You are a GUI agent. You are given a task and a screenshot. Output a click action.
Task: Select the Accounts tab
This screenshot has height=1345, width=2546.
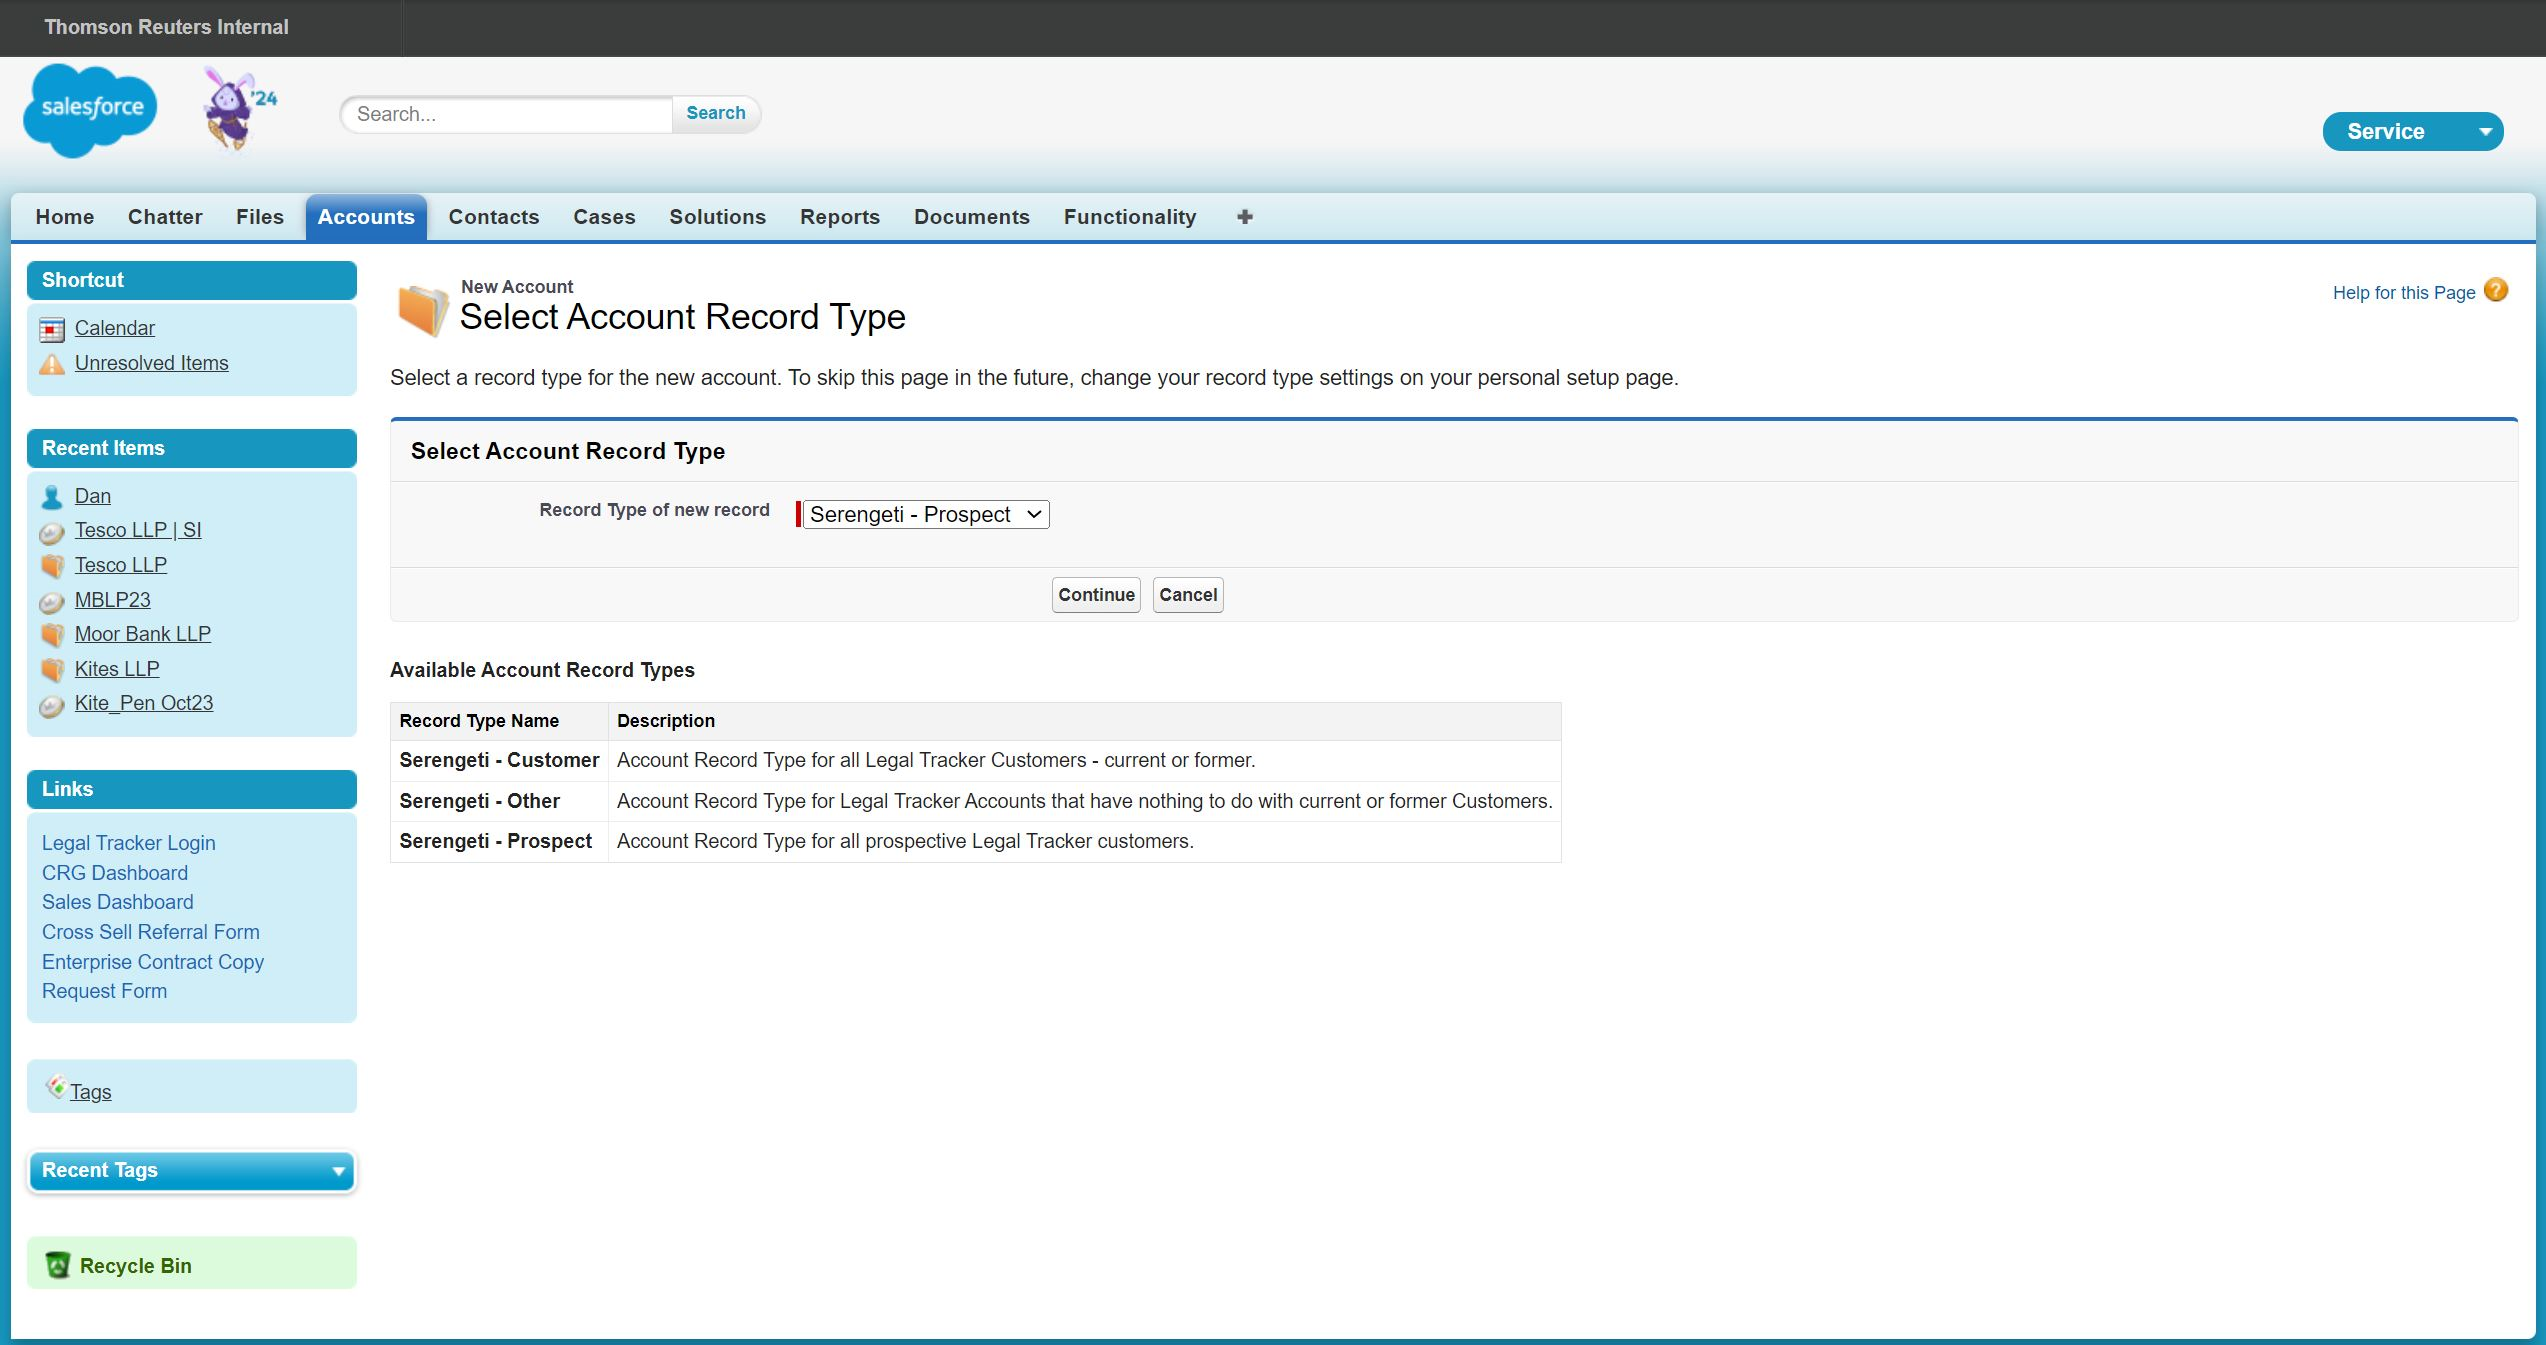366,217
